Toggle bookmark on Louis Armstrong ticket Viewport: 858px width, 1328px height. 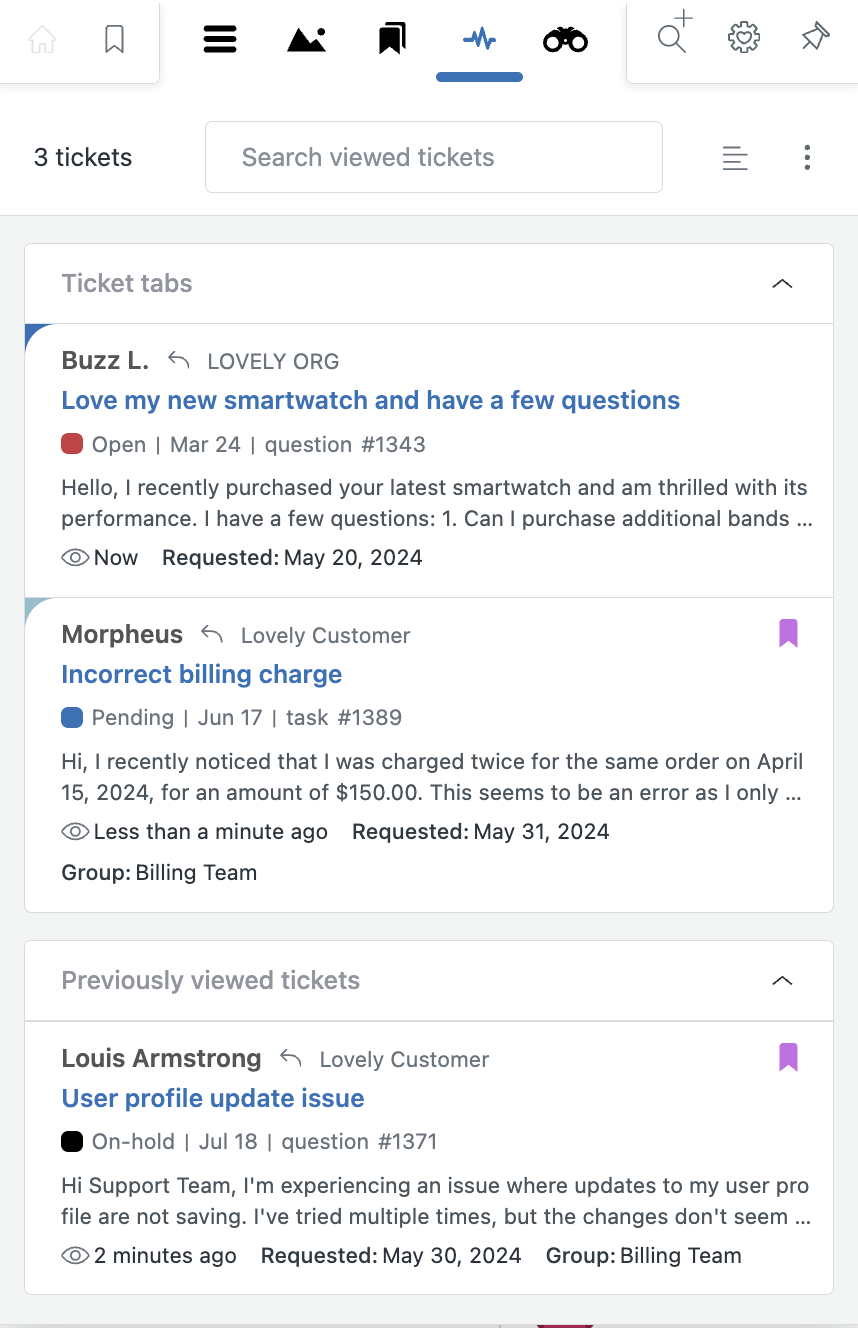[x=788, y=1057]
